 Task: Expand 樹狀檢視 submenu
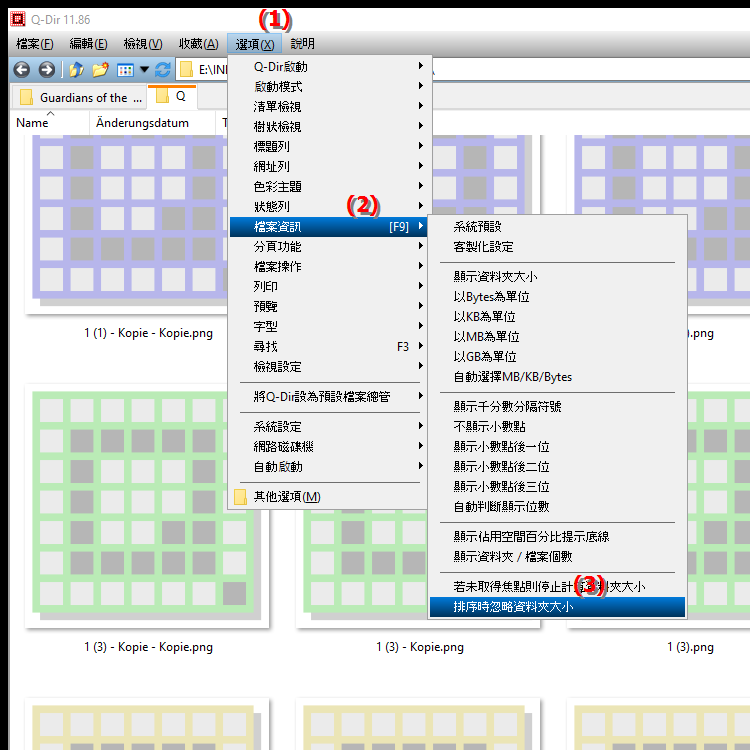point(330,127)
